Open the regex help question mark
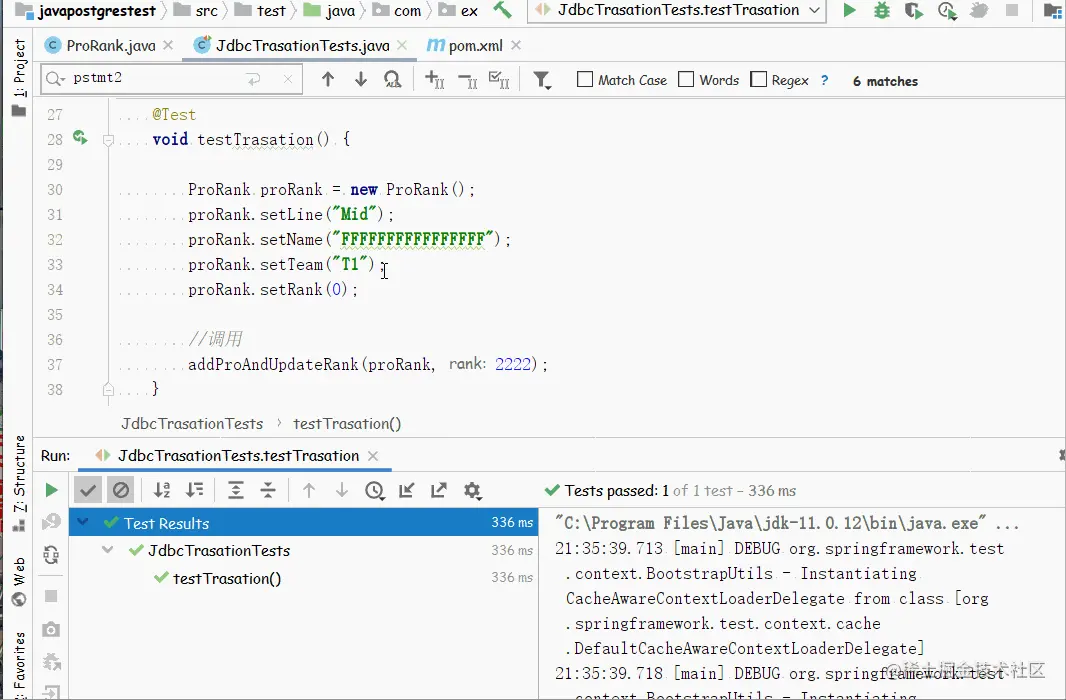Viewport: 1066px width, 700px height. 825,80
